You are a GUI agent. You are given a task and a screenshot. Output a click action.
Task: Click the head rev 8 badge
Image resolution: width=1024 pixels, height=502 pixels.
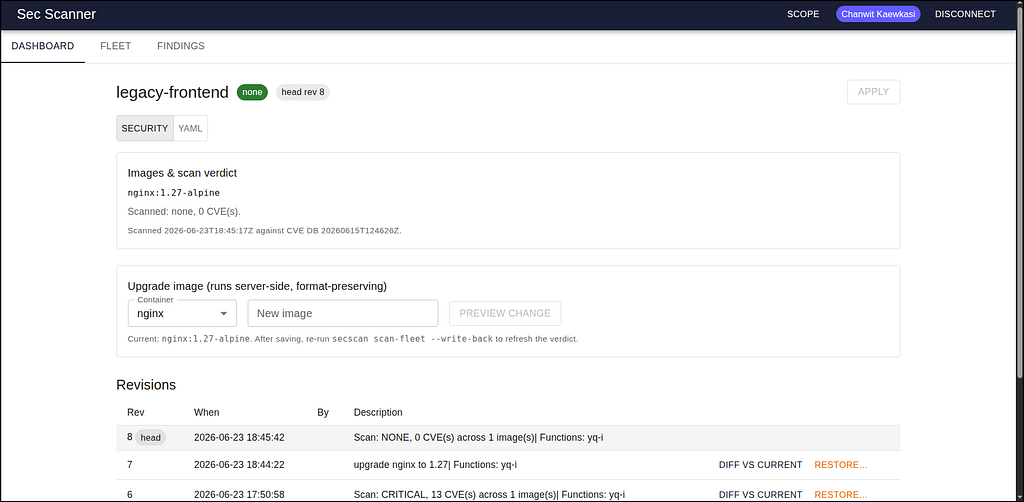coord(303,92)
